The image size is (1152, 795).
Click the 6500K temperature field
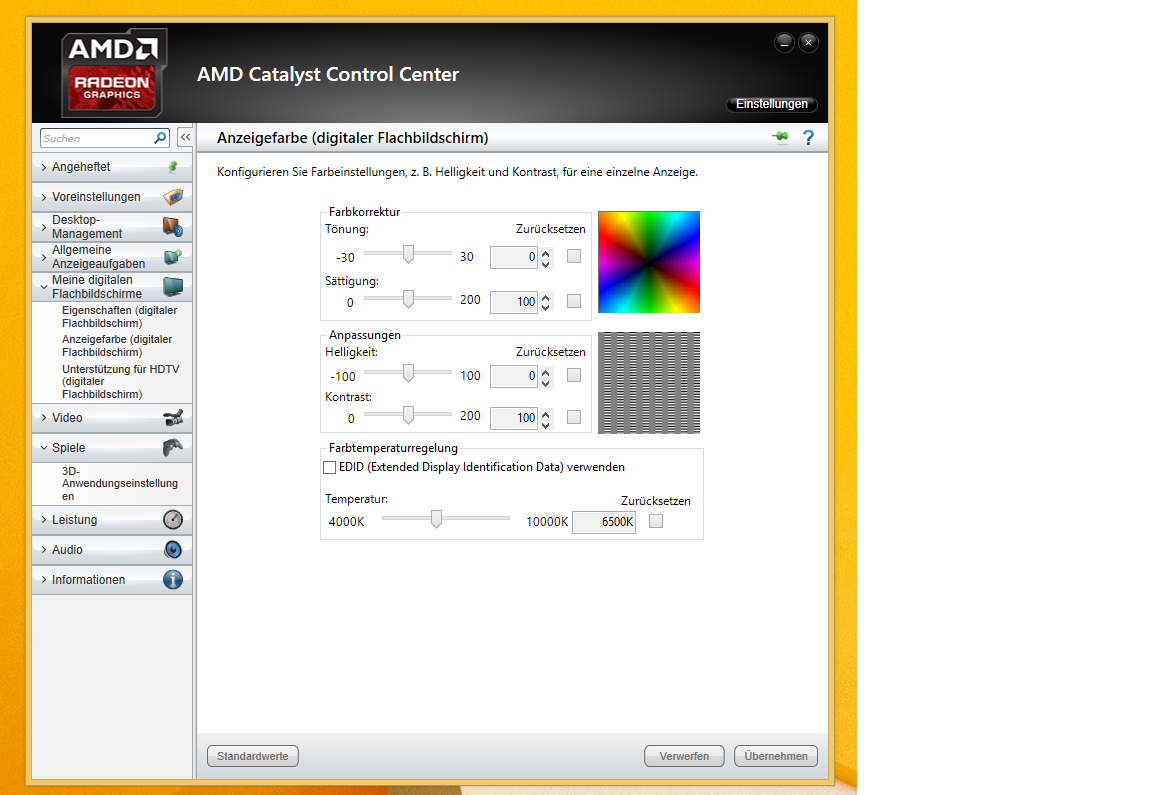(x=604, y=522)
